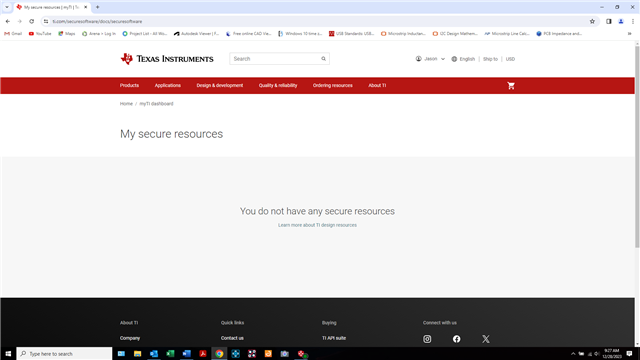Open TI's X (Twitter) page
Viewport: 640px width, 360px height.
(486, 339)
